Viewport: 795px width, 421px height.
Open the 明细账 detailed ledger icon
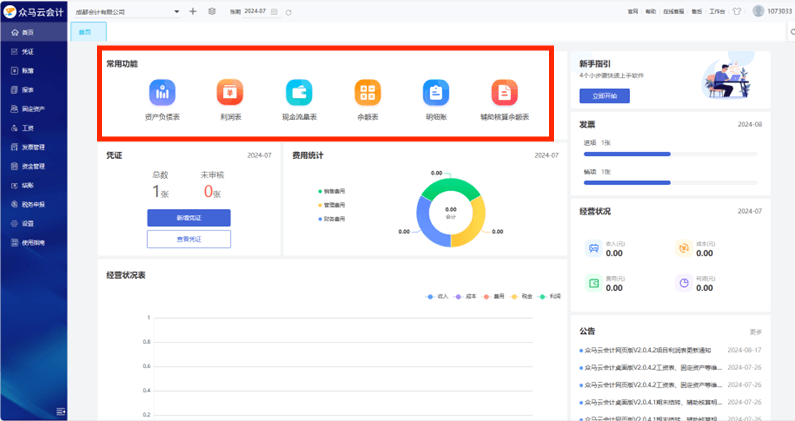tap(436, 94)
